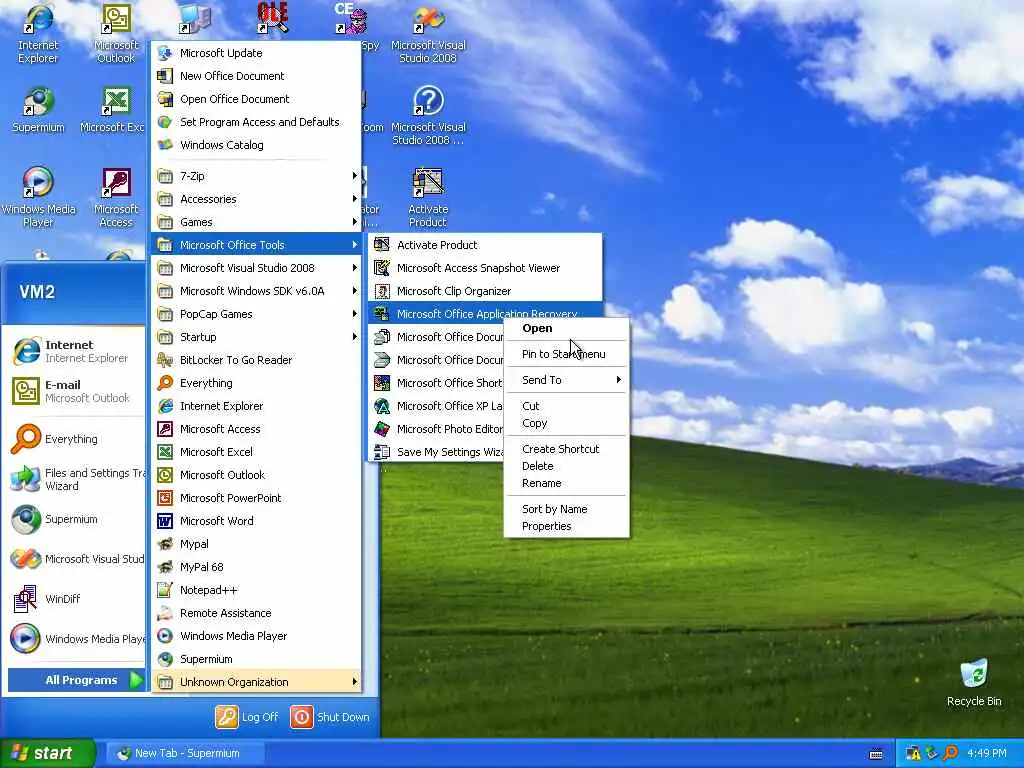The width and height of the screenshot is (1024, 768).
Task: Open Properties from context menu
Action: coord(566,526)
